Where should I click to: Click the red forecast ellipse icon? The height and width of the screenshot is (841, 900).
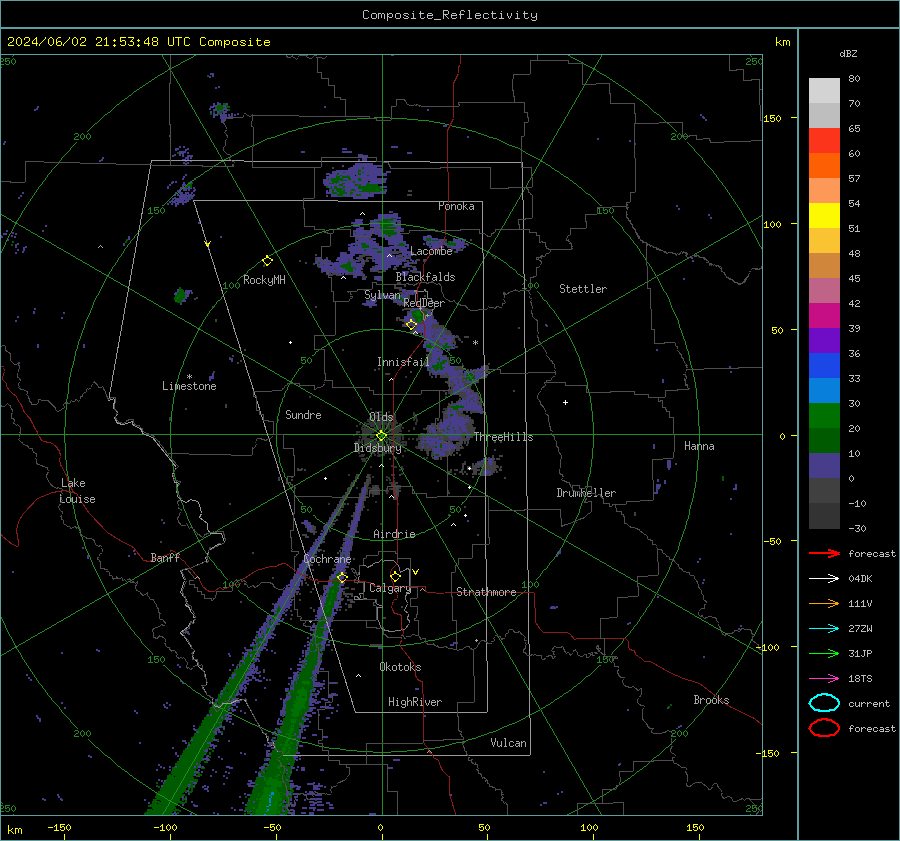coord(824,728)
